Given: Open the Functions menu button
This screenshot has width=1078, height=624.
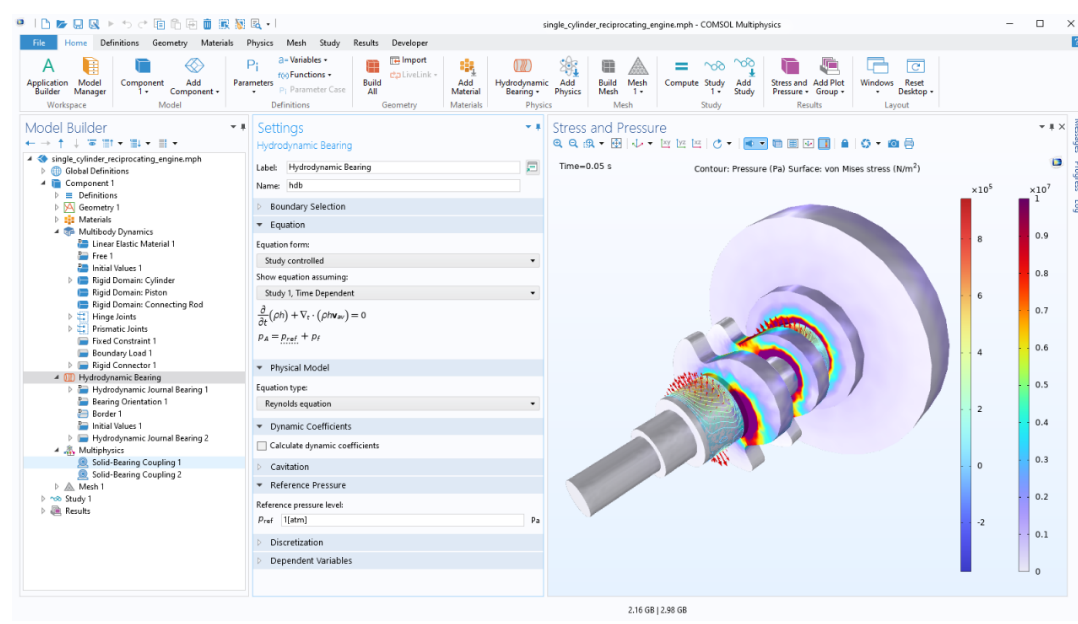Looking at the screenshot, I should (x=305, y=75).
